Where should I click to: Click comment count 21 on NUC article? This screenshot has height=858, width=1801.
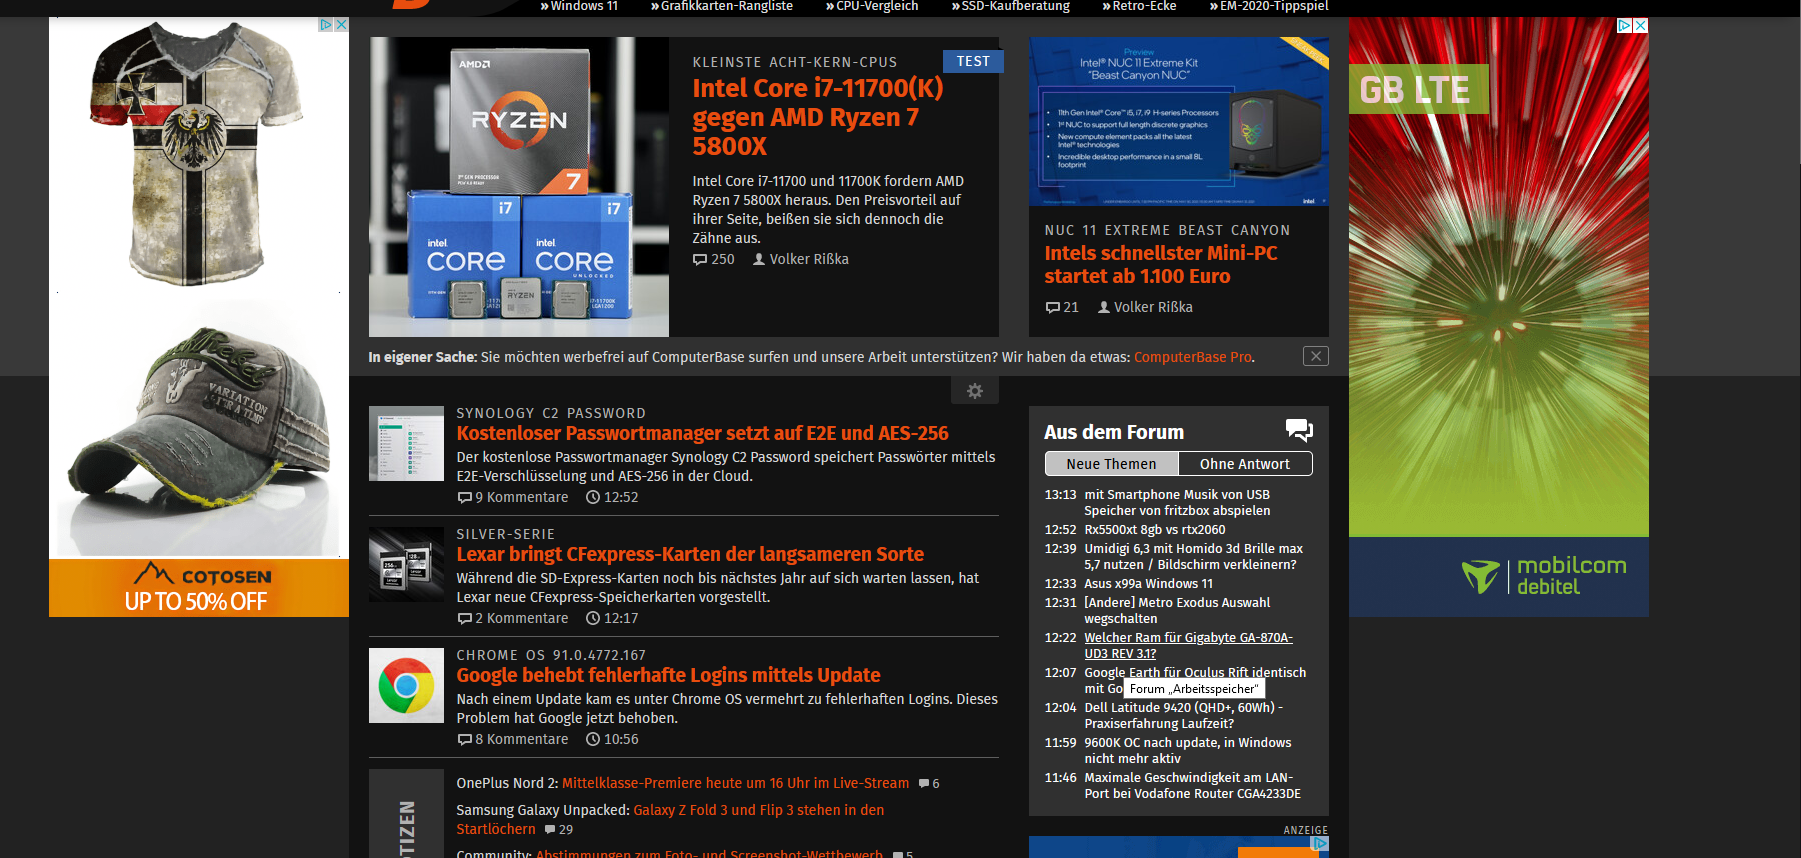click(x=1062, y=307)
